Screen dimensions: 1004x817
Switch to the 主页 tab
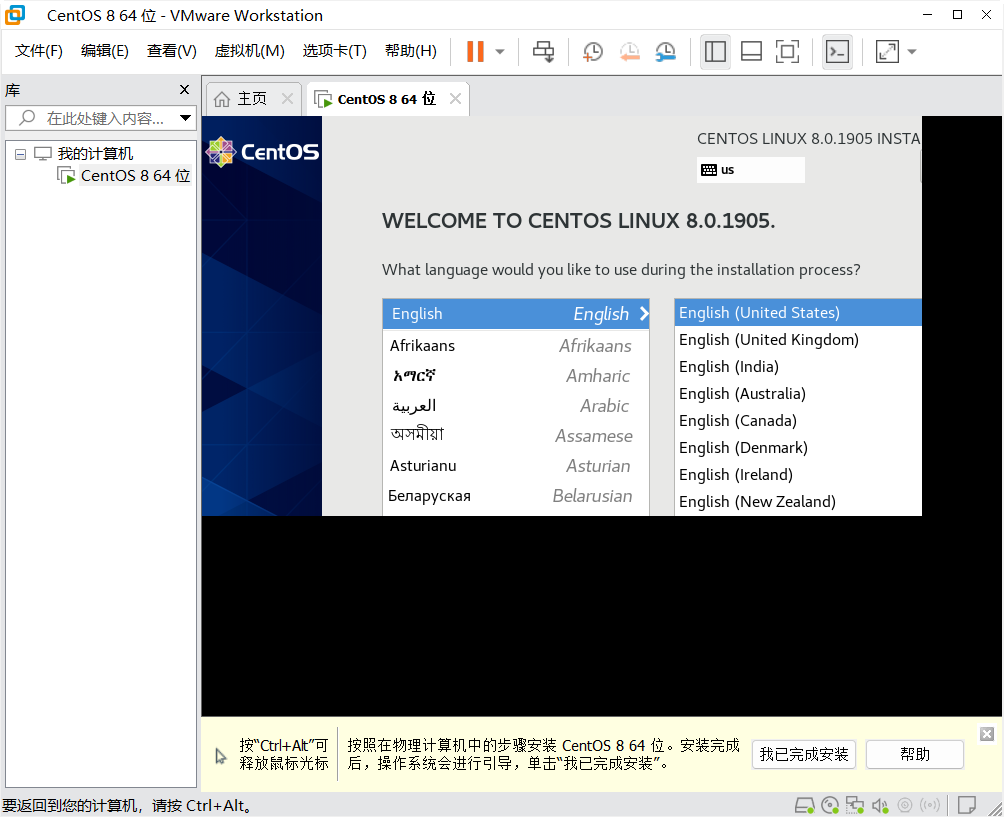[251, 99]
